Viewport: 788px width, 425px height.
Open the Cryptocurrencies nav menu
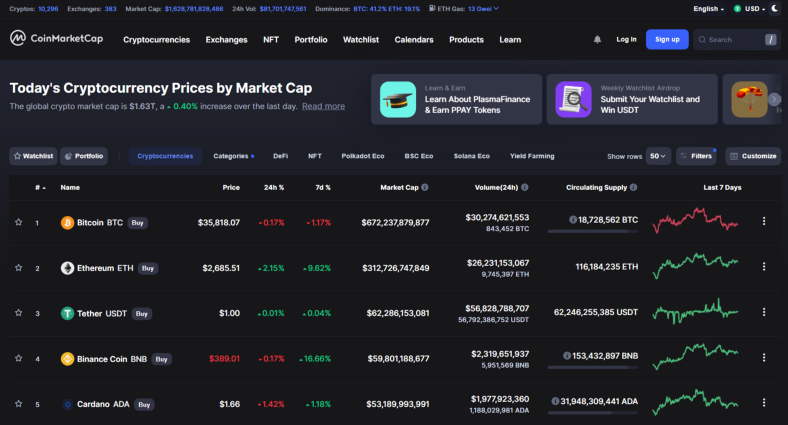pos(156,40)
